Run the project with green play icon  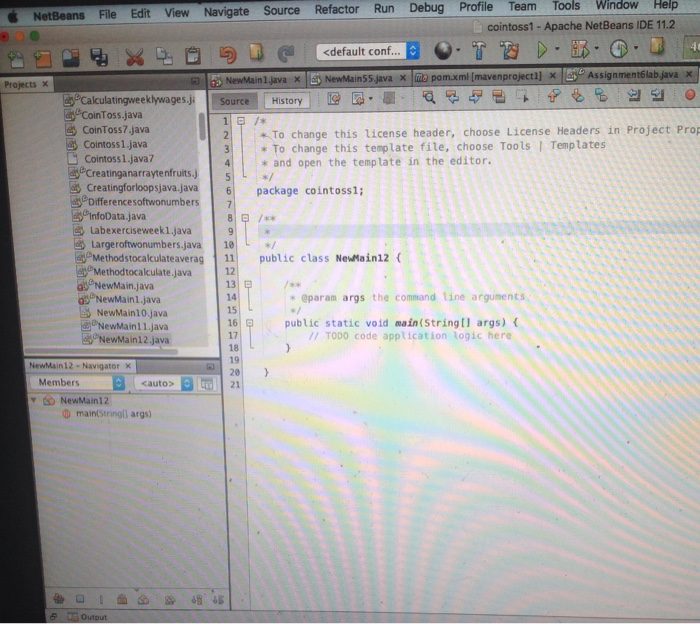(x=542, y=49)
